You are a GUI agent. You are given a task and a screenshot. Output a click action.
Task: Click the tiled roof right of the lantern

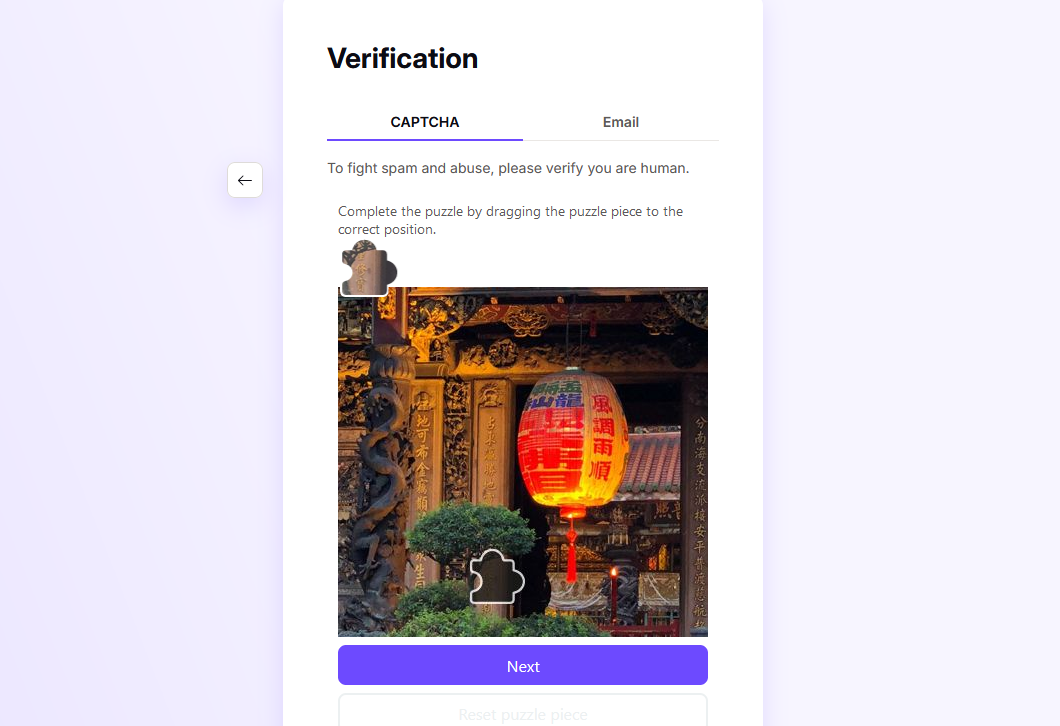tap(652, 461)
